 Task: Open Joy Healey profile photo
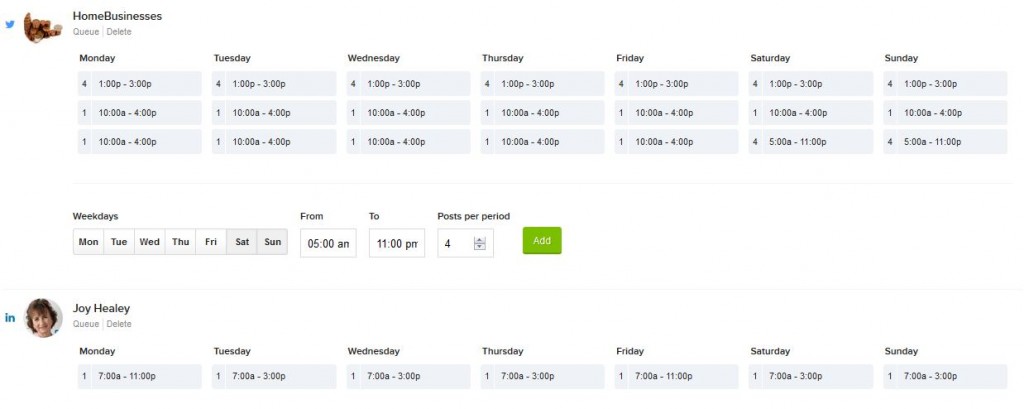[x=43, y=318]
